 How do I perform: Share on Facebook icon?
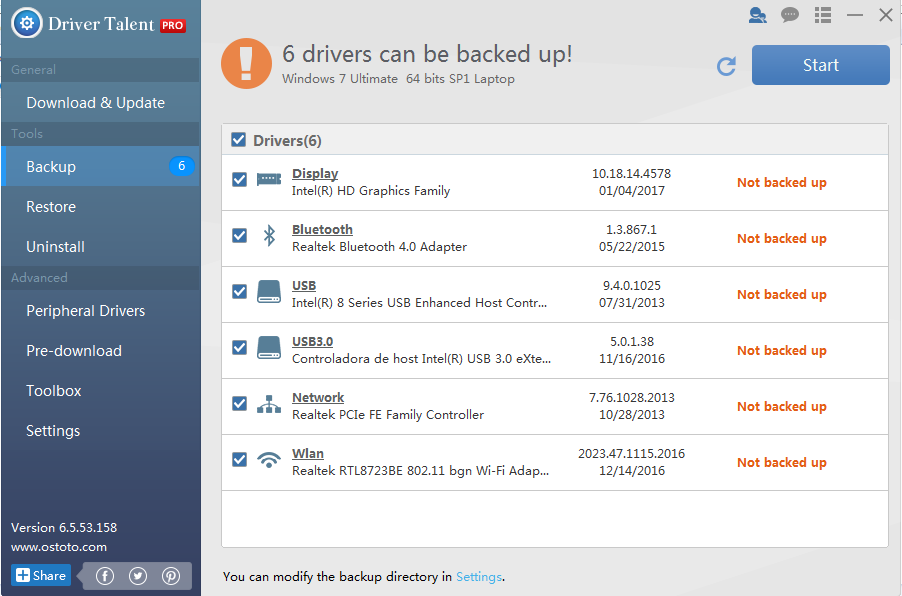pos(105,575)
